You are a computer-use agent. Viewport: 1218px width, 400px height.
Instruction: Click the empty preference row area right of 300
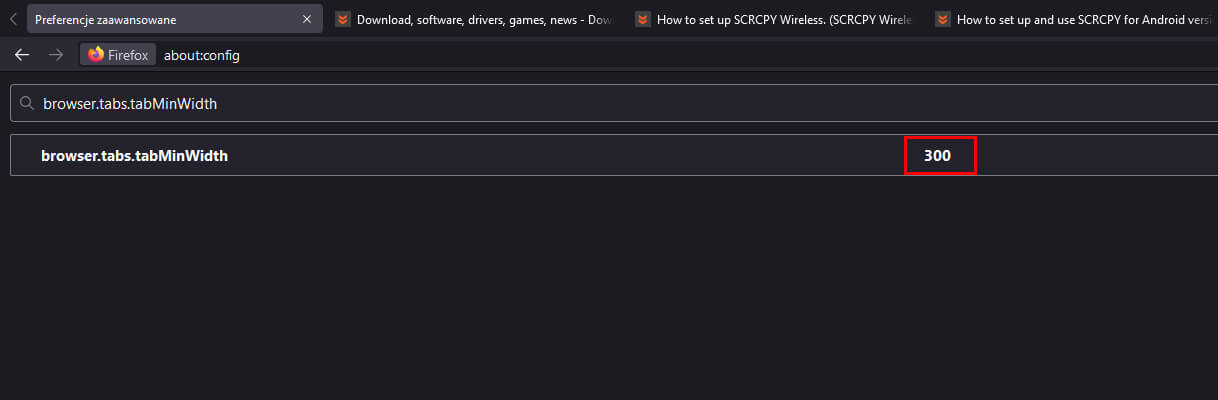1095,156
